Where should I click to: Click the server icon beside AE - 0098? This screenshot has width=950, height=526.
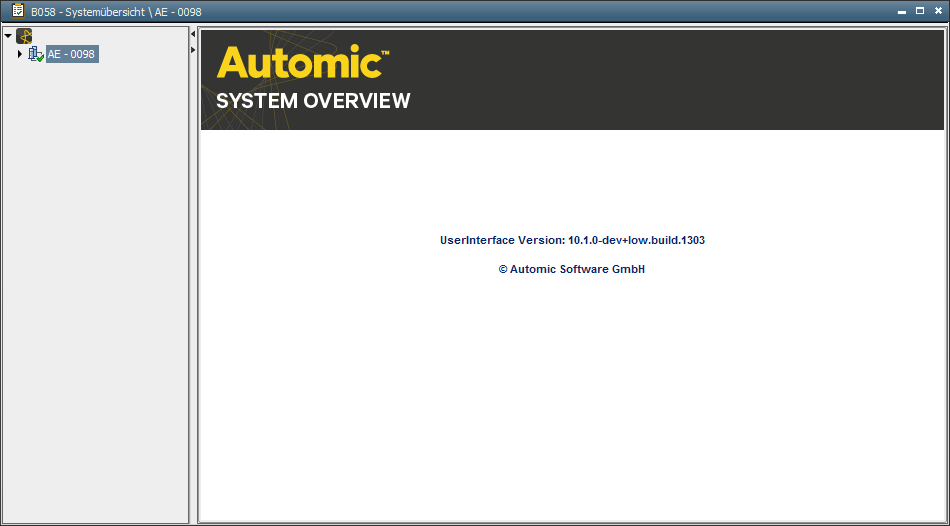[36, 55]
